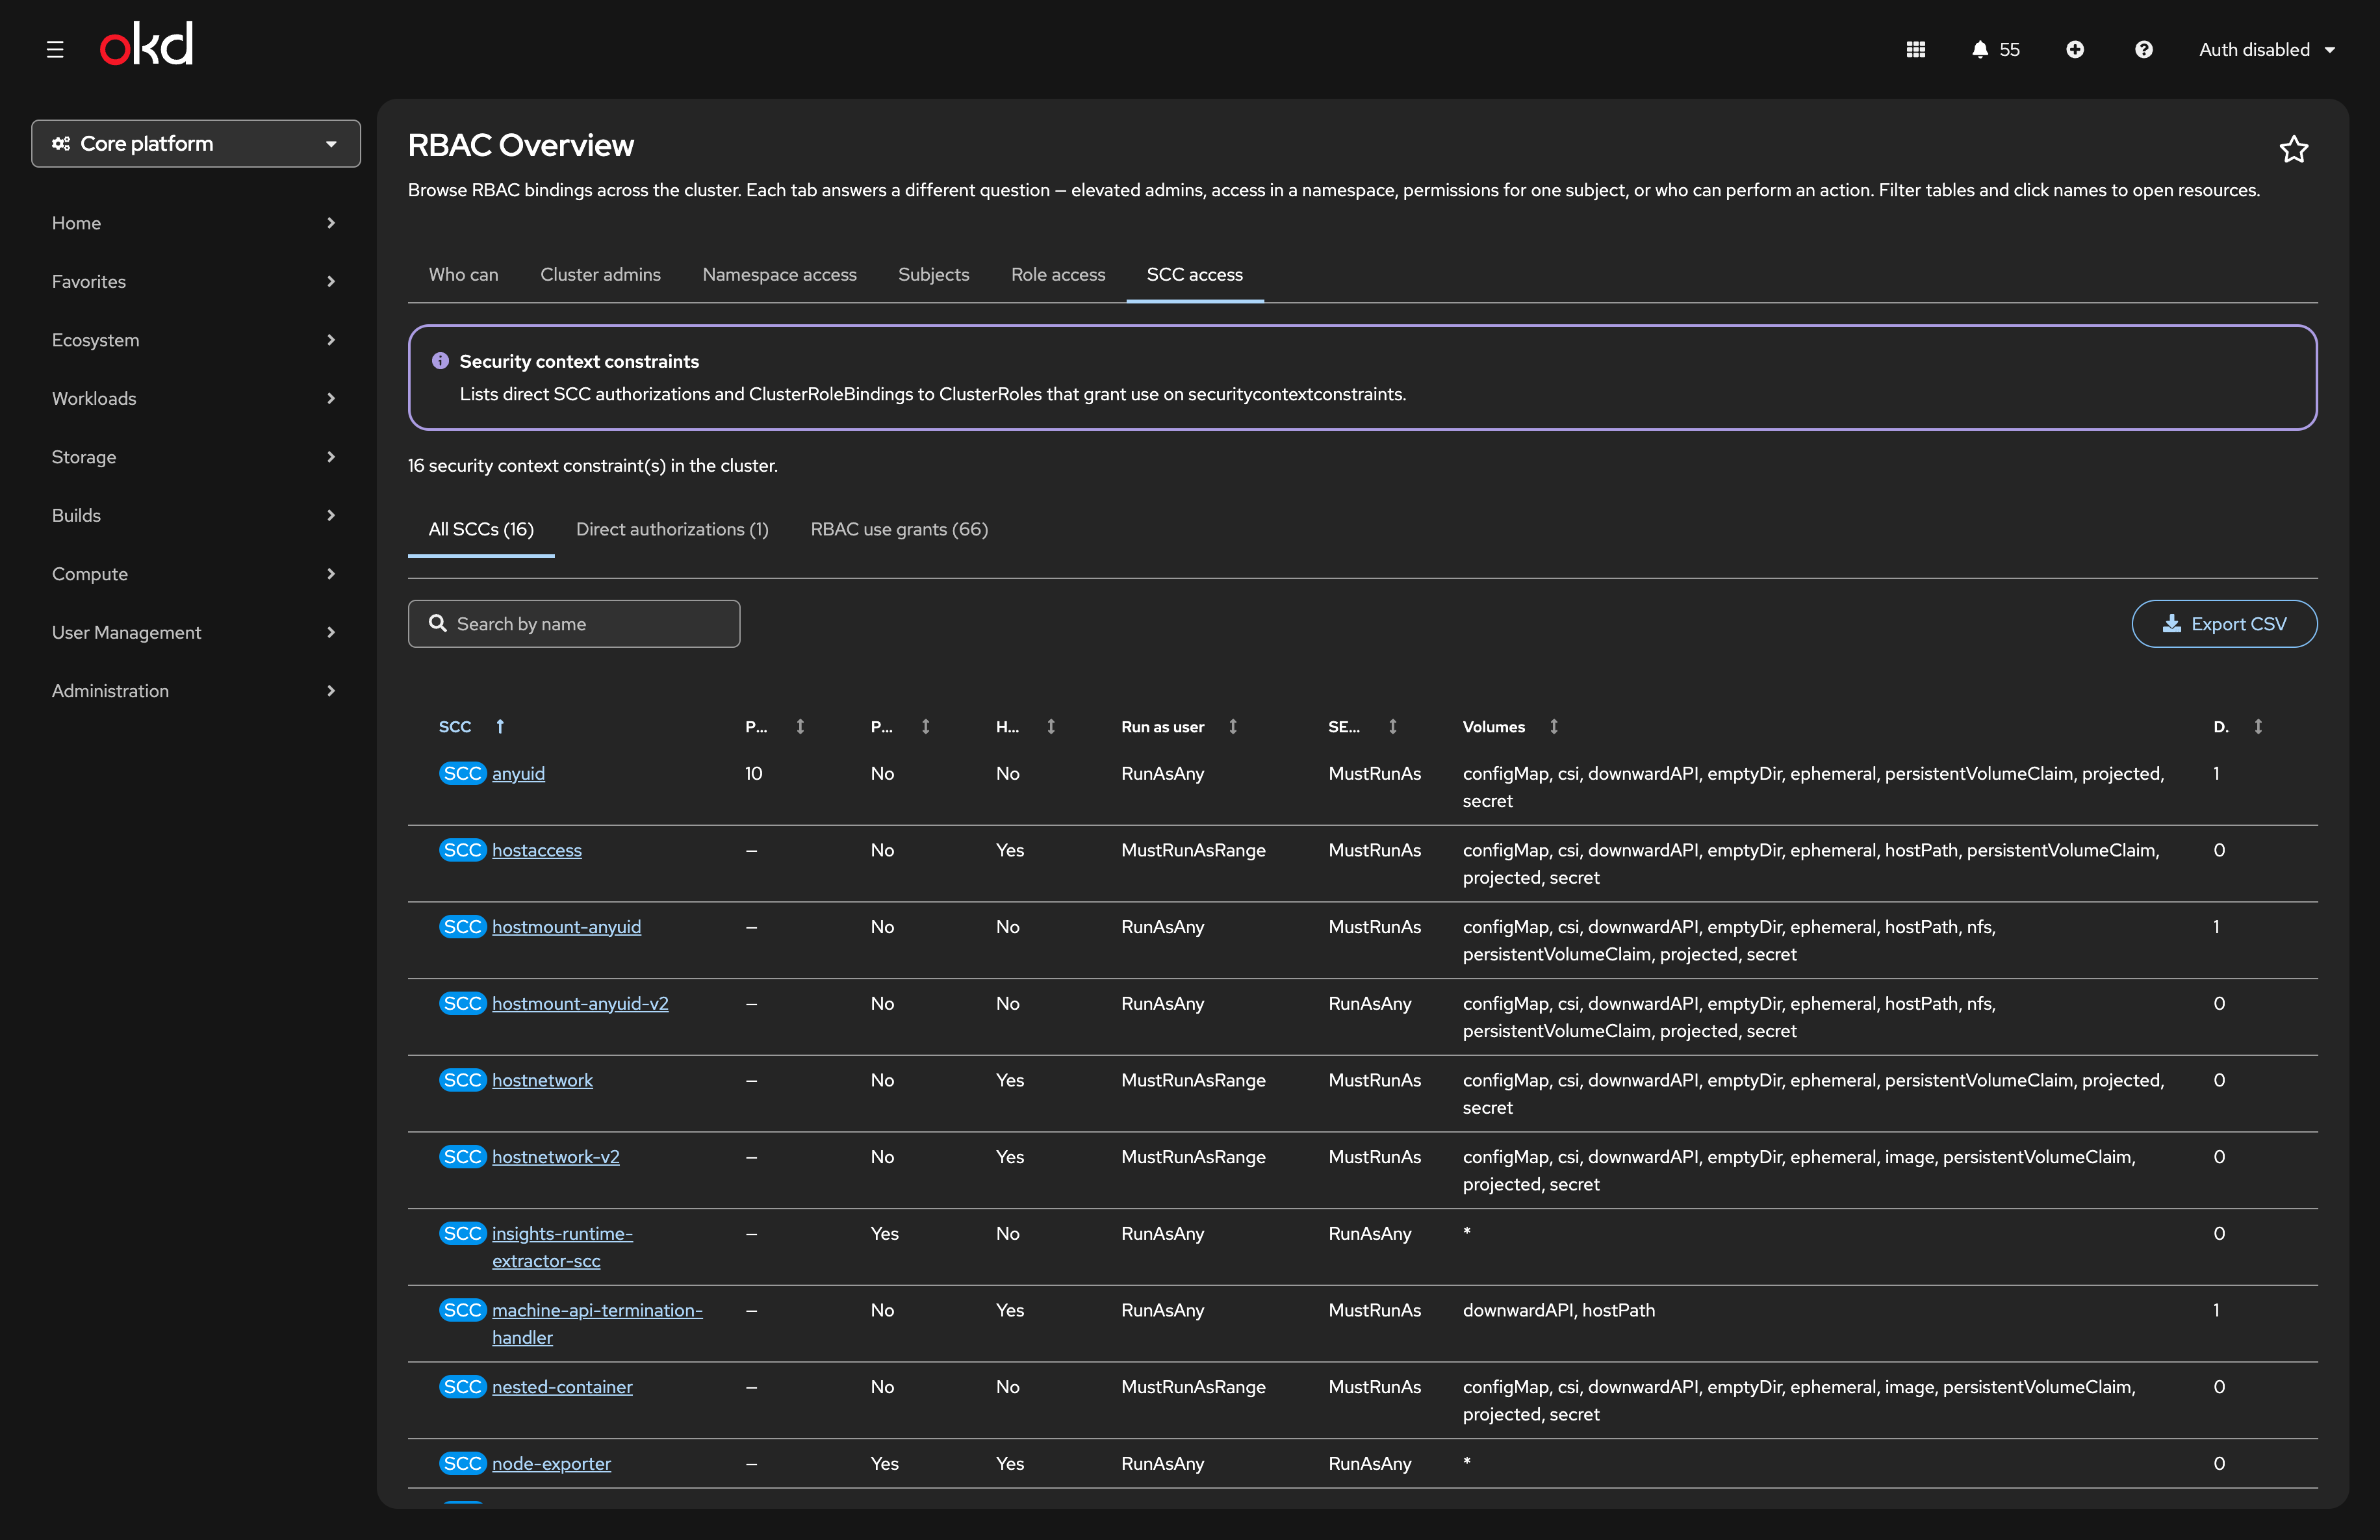Viewport: 2380px width, 1540px height.
Task: Open the help question mark menu
Action: 2143,49
